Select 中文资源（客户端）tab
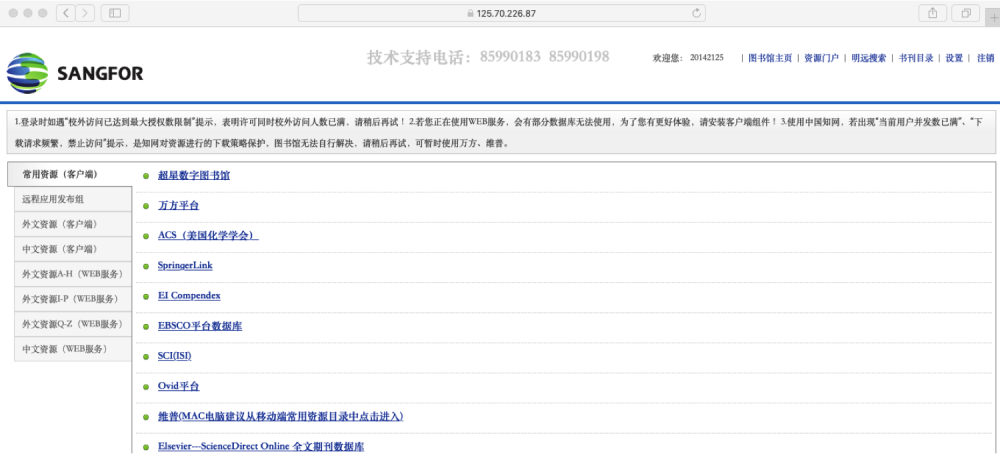The image size is (1000, 454). 73,249
